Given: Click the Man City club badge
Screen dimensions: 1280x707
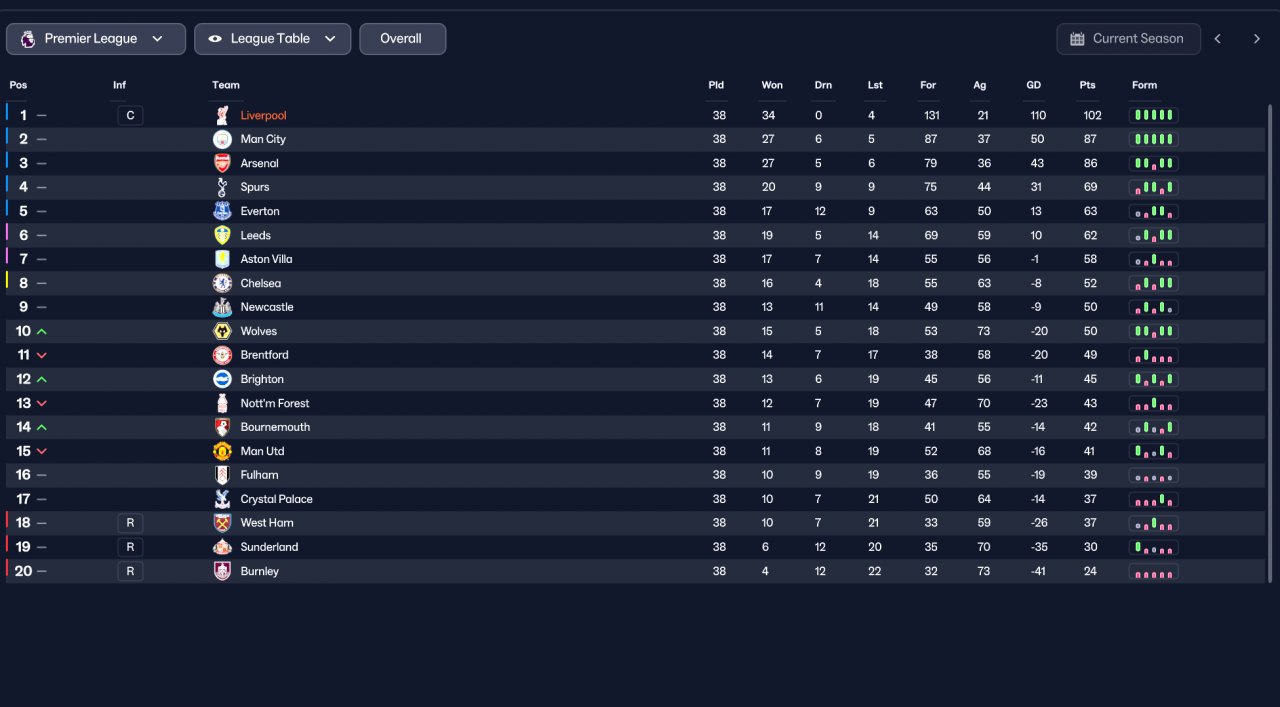Looking at the screenshot, I should click(x=222, y=139).
